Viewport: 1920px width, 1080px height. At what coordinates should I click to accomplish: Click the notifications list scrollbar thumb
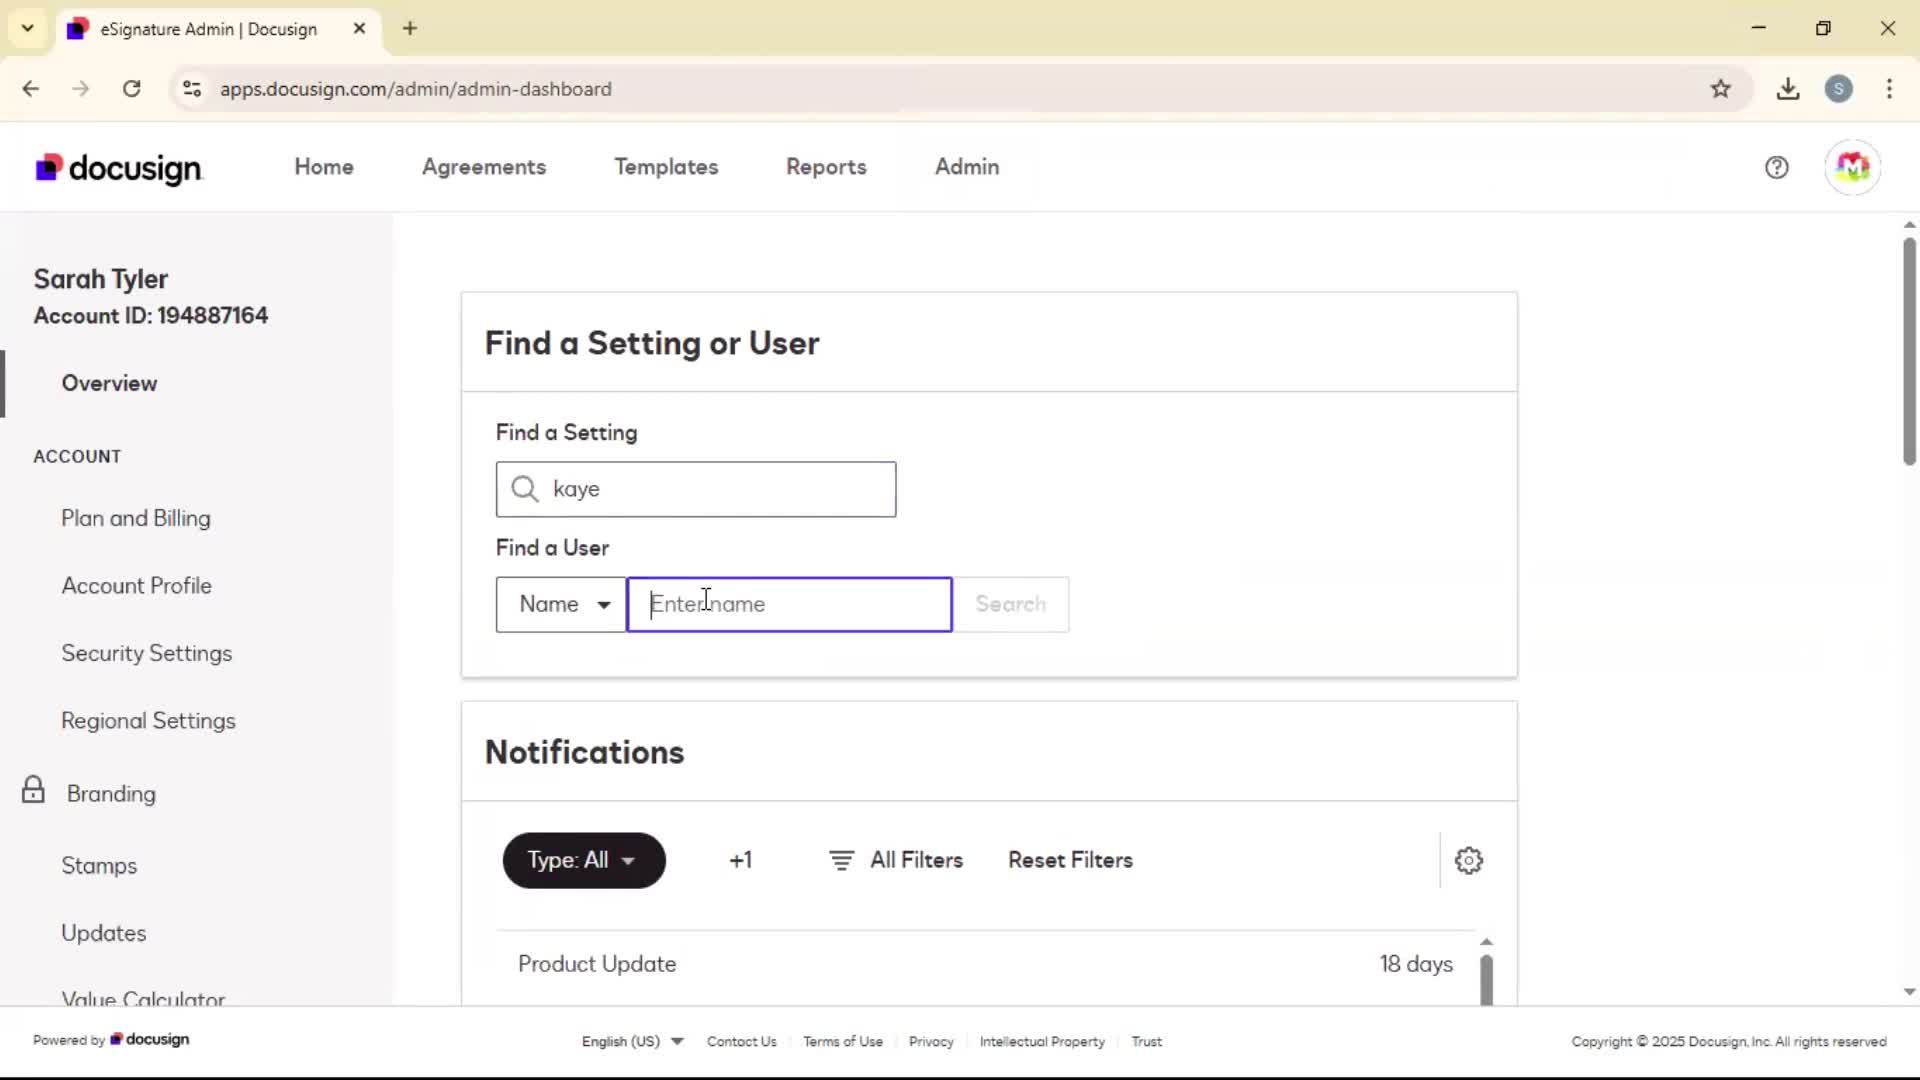click(1486, 980)
